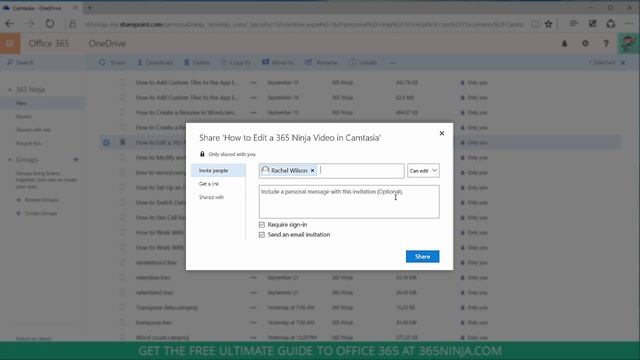Click the reading view icon in address bar

tap(535, 24)
